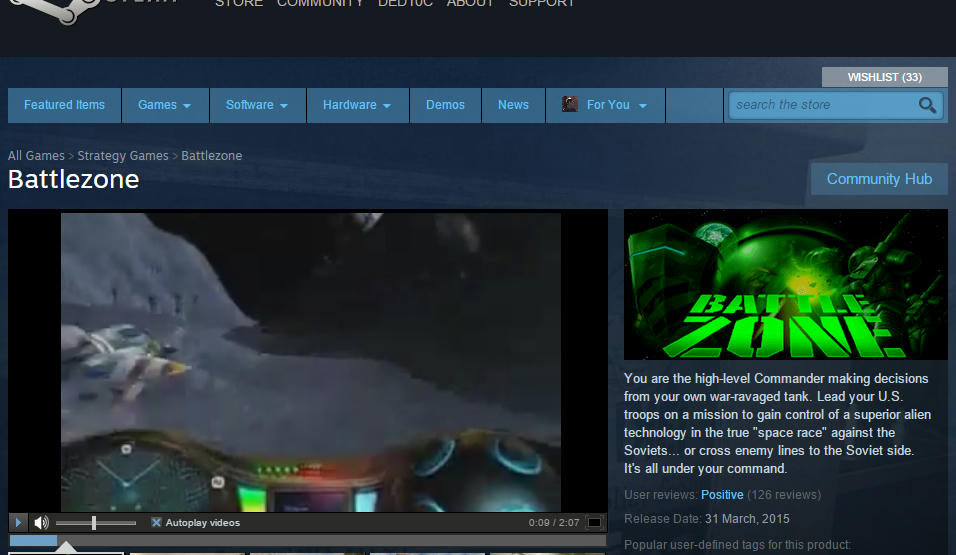
Task: Open COMMUNITY in top navigation
Action: click(320, 4)
